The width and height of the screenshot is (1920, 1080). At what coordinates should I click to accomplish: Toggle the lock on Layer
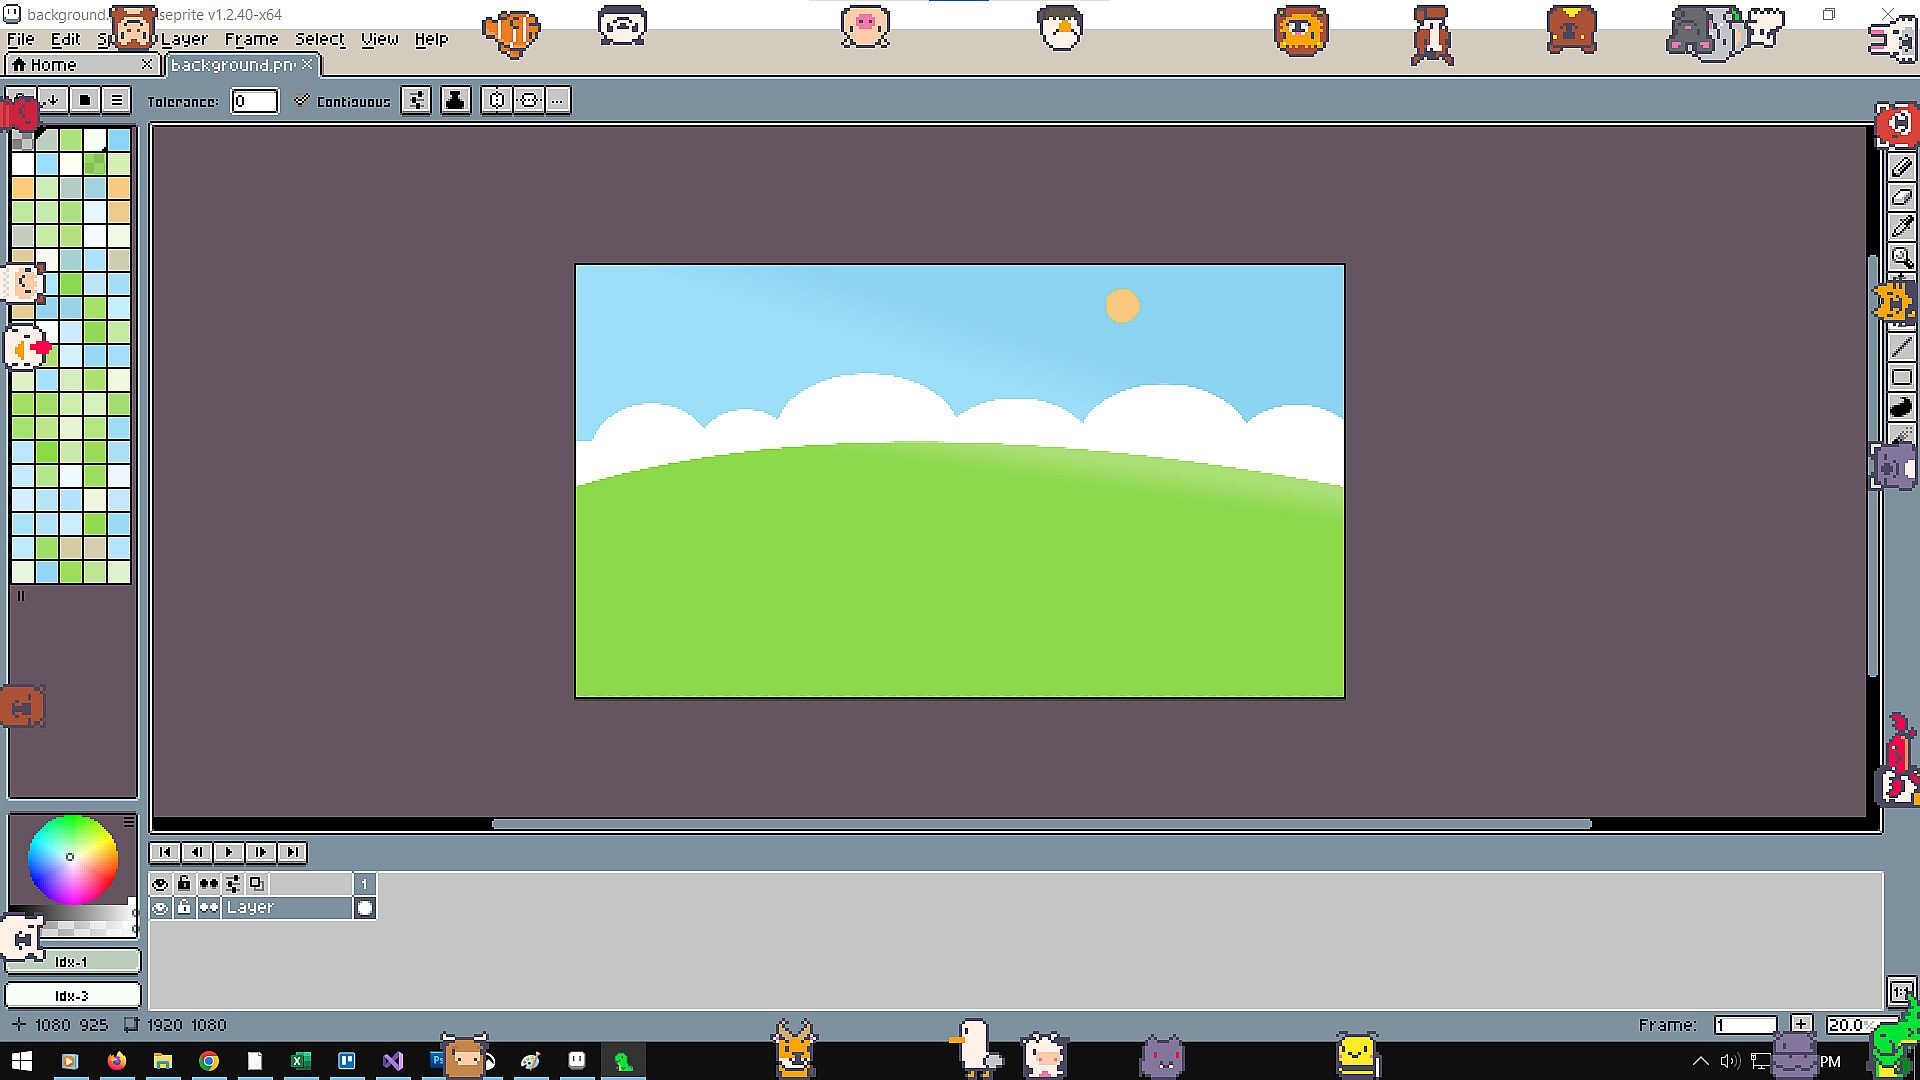(x=184, y=908)
